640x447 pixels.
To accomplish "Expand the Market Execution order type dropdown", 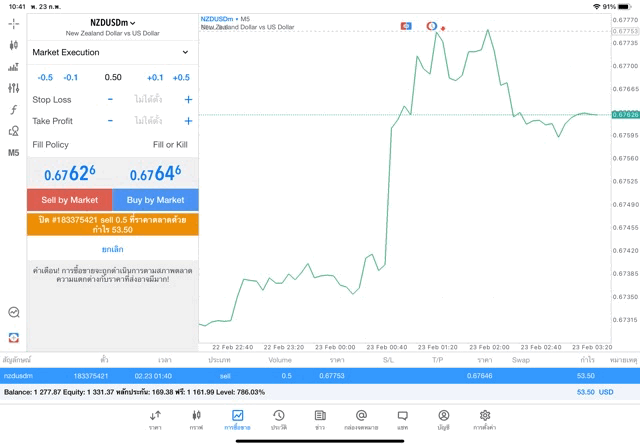I will pos(112,52).
